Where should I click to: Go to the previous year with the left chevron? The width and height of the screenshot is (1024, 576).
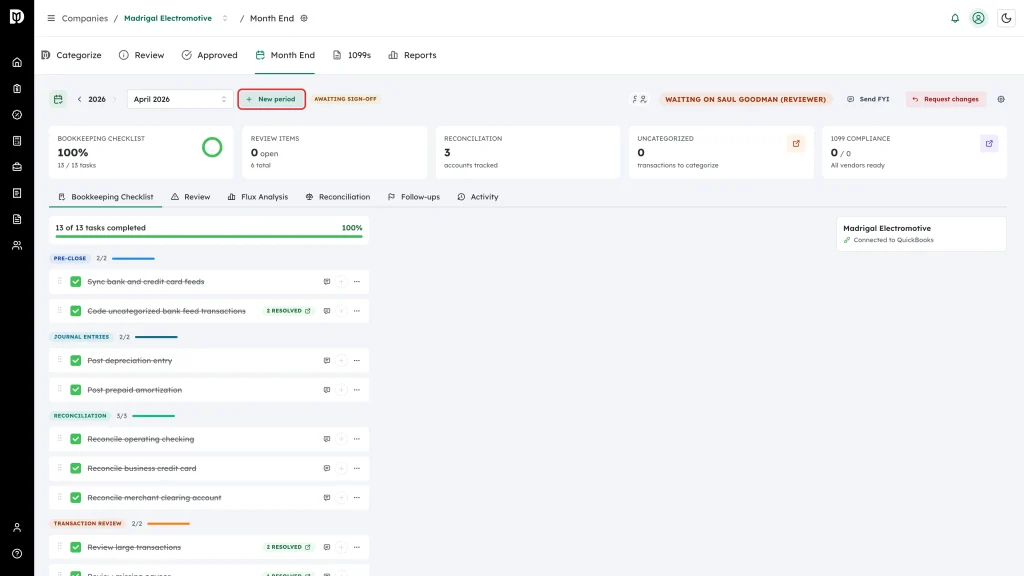pyautogui.click(x=80, y=99)
